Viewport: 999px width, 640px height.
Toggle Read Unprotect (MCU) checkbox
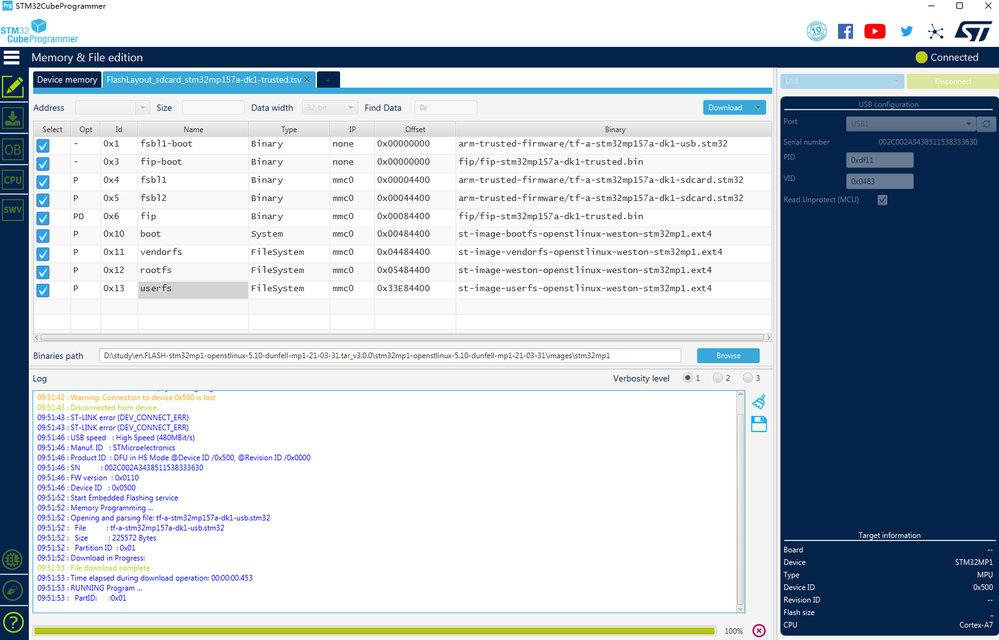tap(882, 200)
